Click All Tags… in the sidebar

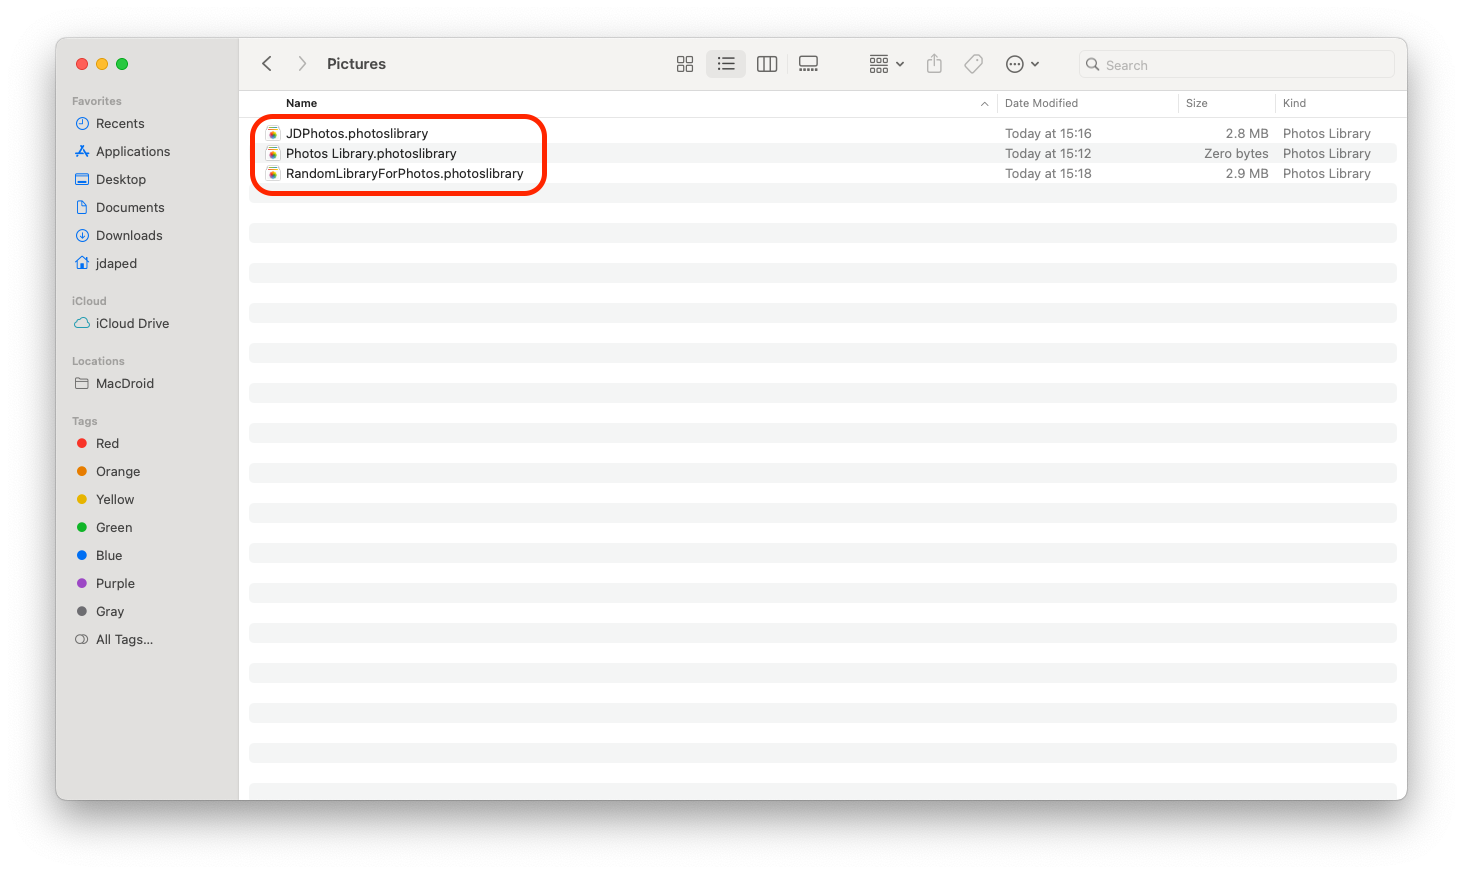coord(124,639)
